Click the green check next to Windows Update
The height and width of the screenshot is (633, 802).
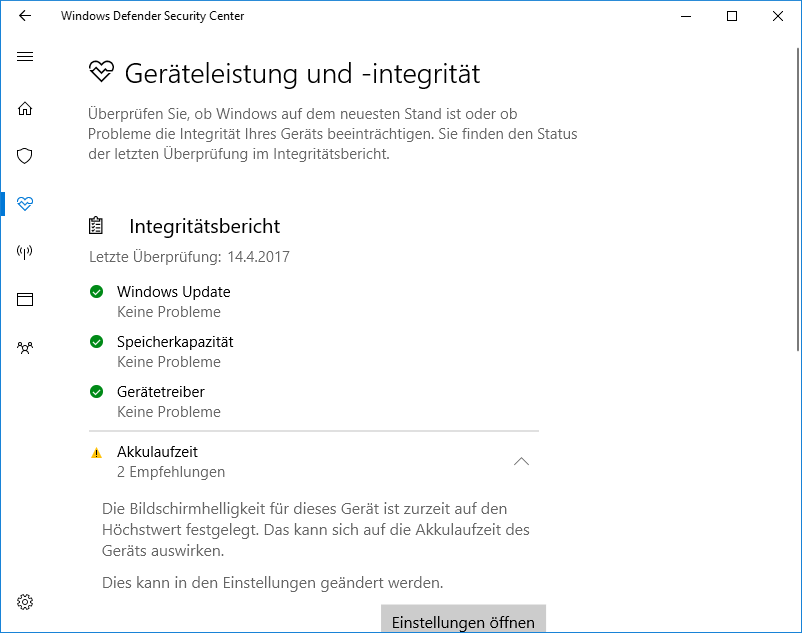[x=96, y=291]
